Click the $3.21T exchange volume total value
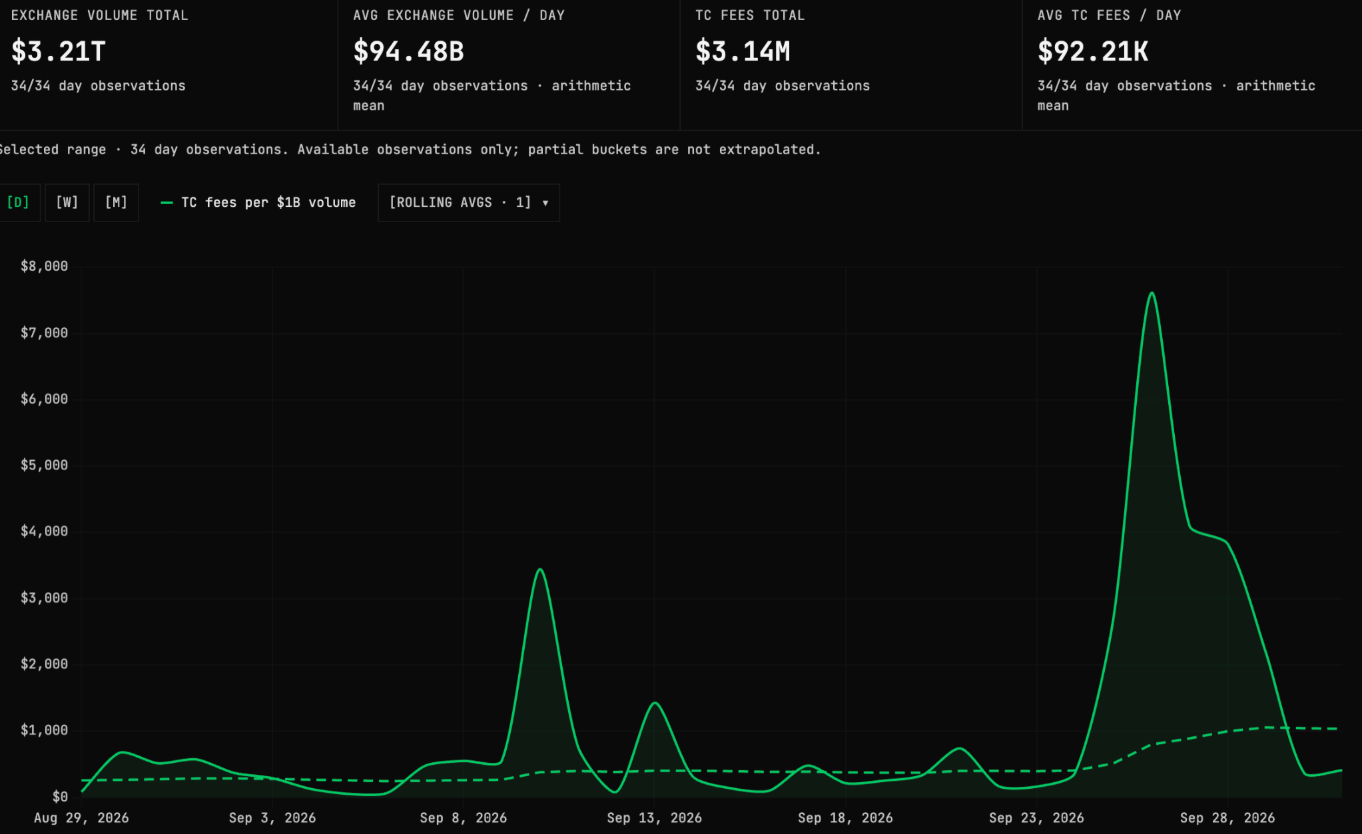1362x834 pixels. click(58, 50)
